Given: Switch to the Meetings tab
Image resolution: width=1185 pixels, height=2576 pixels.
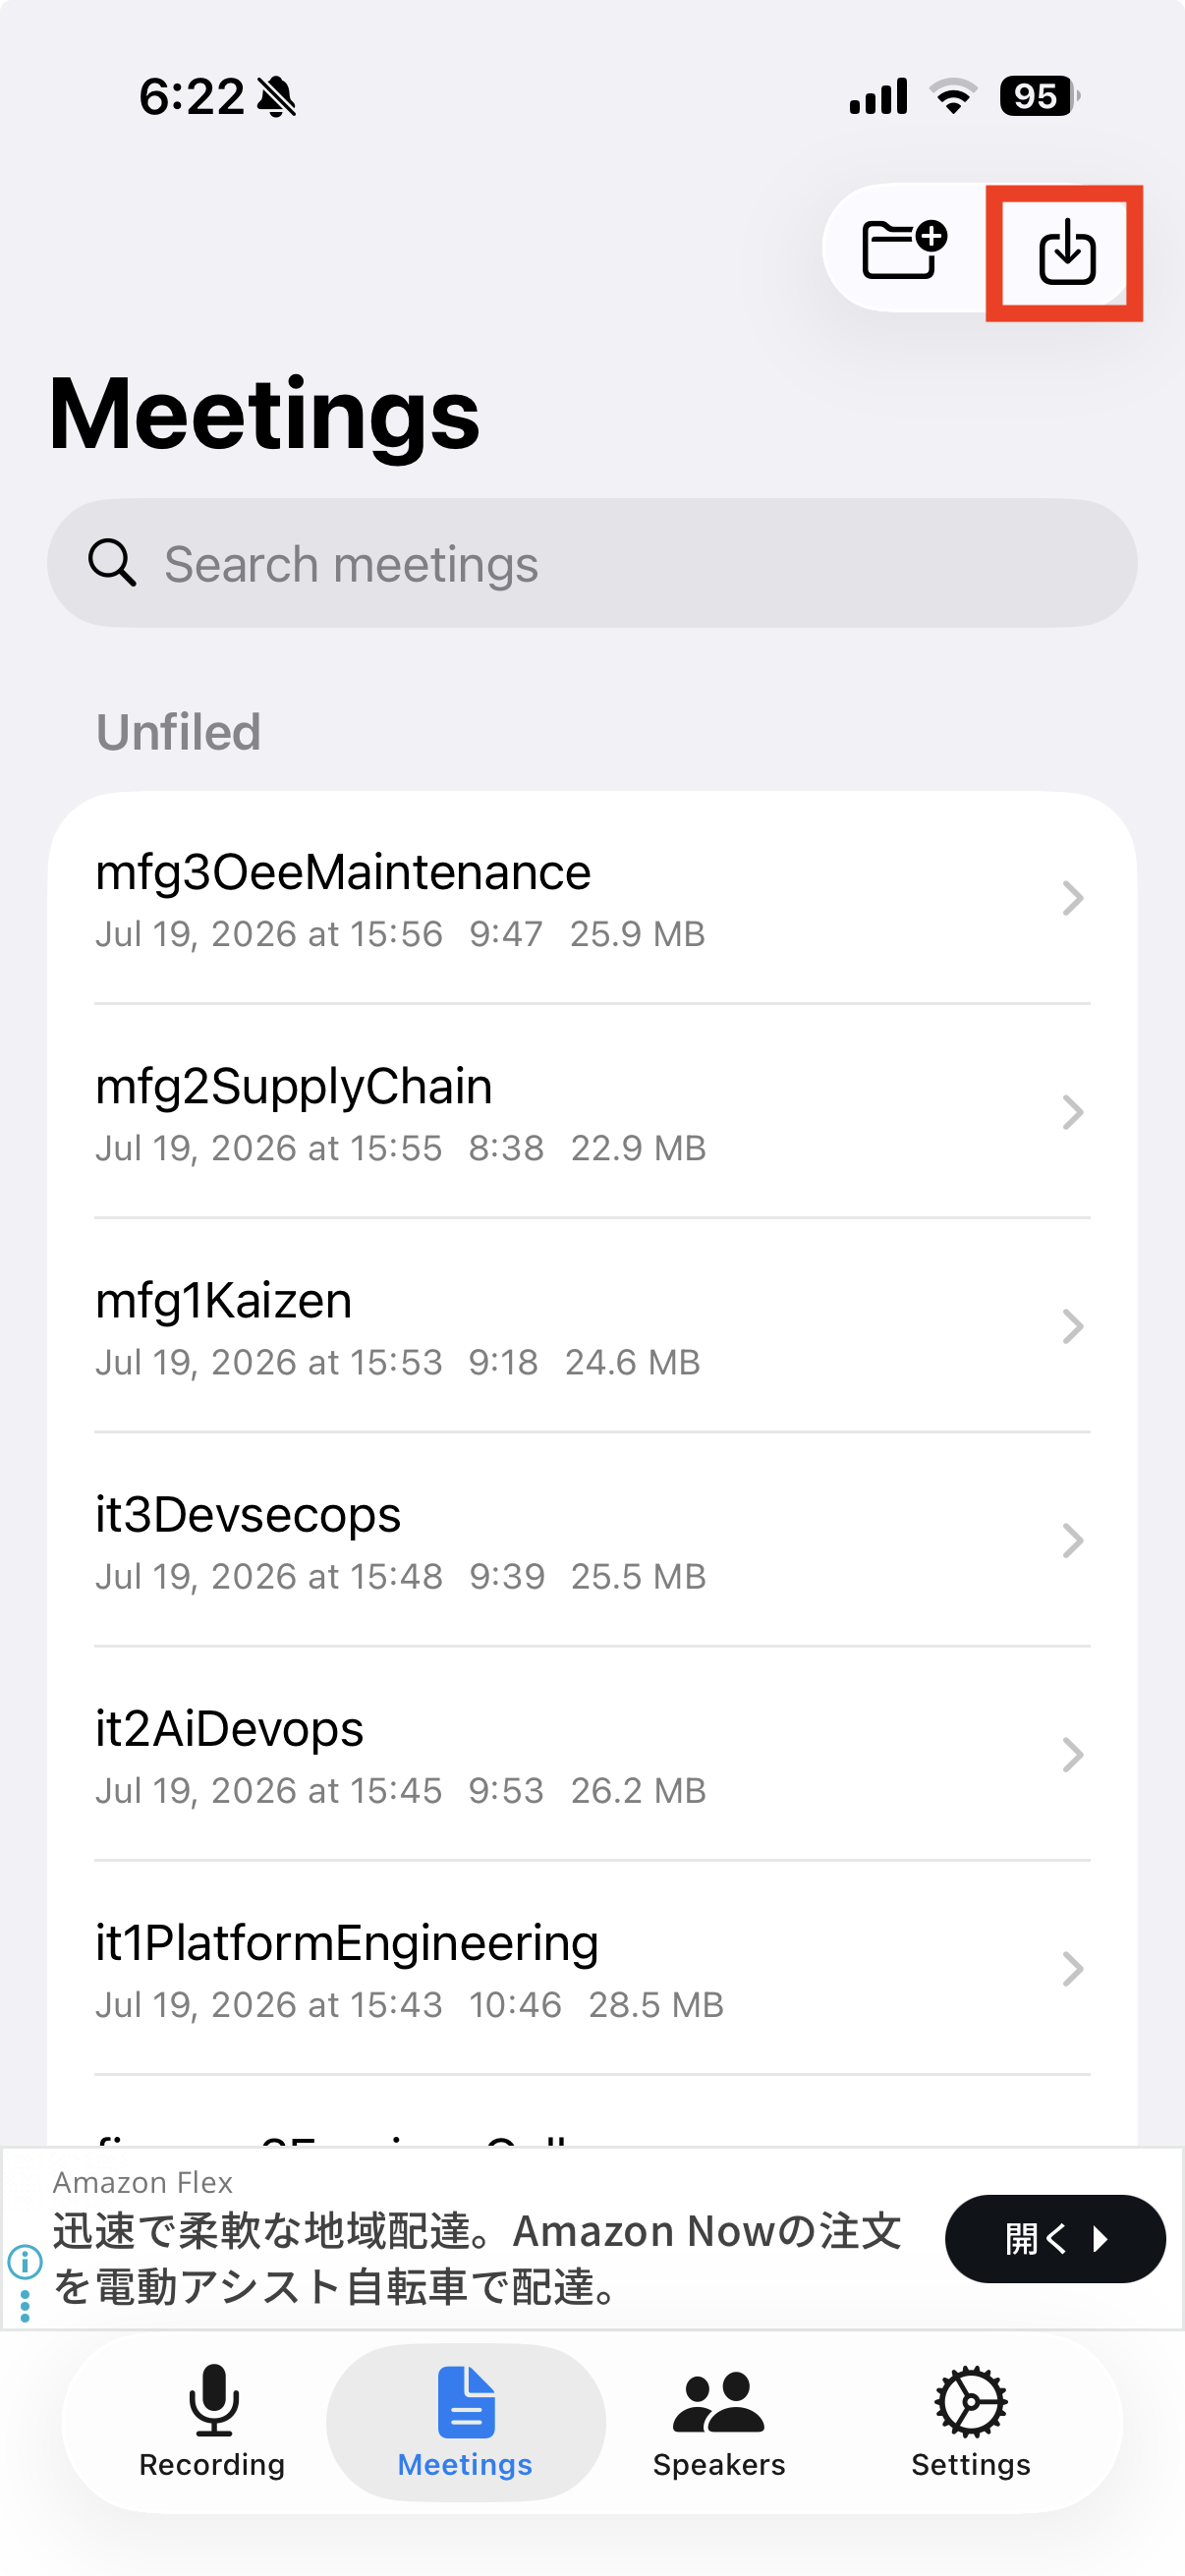Looking at the screenshot, I should [465, 2422].
